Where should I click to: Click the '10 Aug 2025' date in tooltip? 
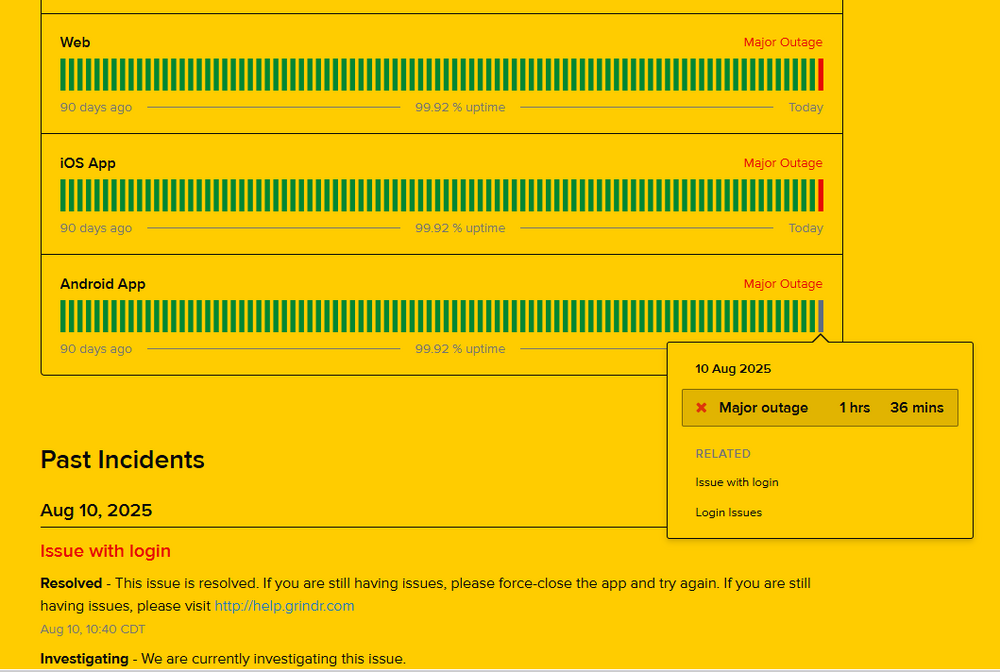(733, 369)
